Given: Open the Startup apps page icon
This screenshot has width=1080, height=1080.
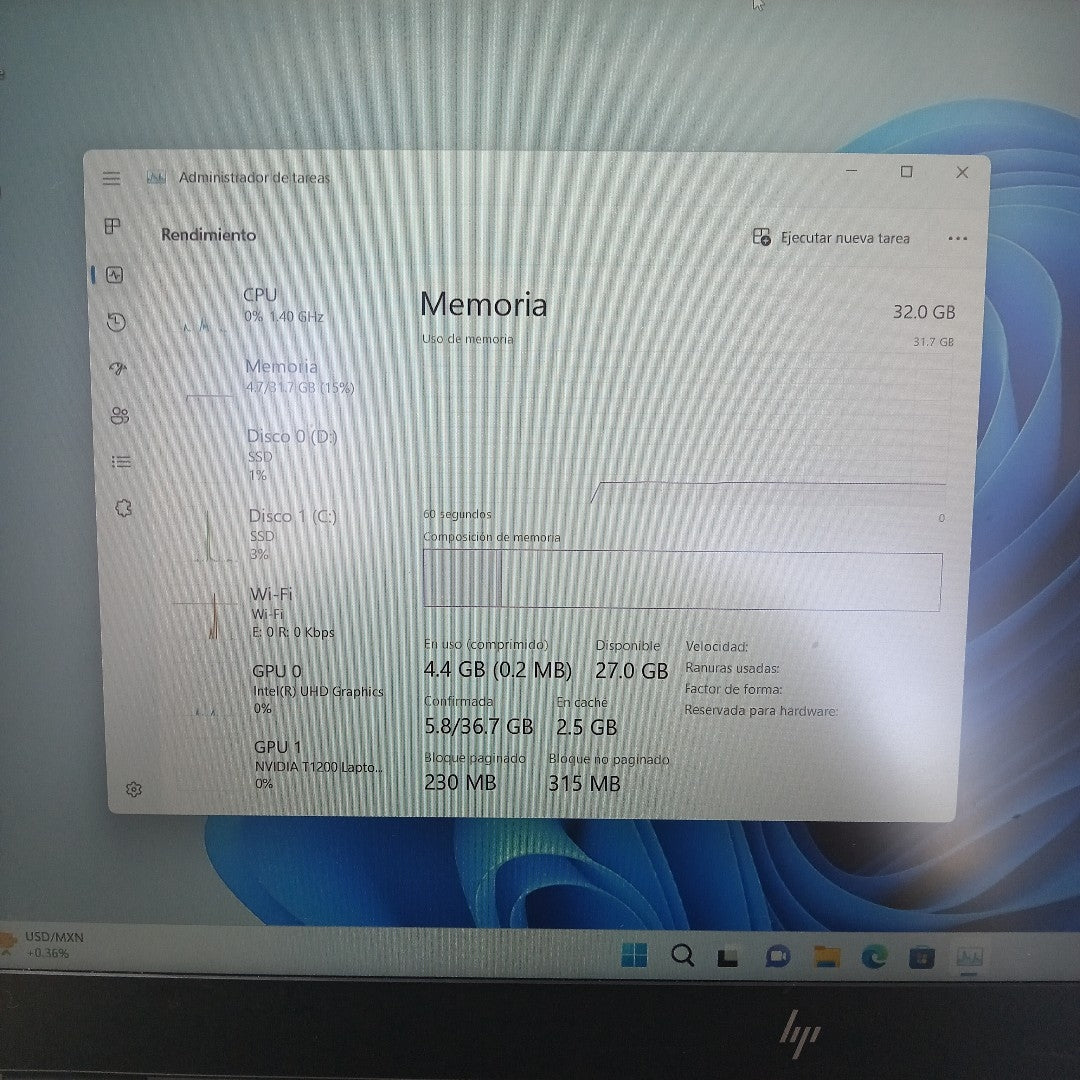Looking at the screenshot, I should click(118, 368).
